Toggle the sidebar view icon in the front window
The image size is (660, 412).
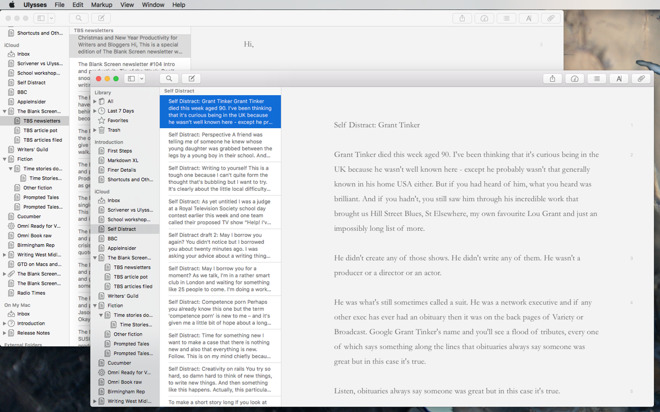click(131, 79)
